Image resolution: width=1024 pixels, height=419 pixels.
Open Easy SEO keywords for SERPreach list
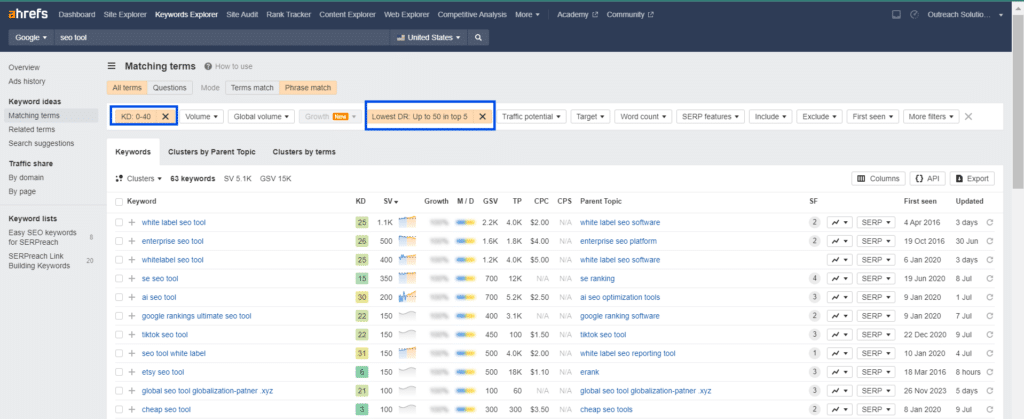click(x=42, y=237)
